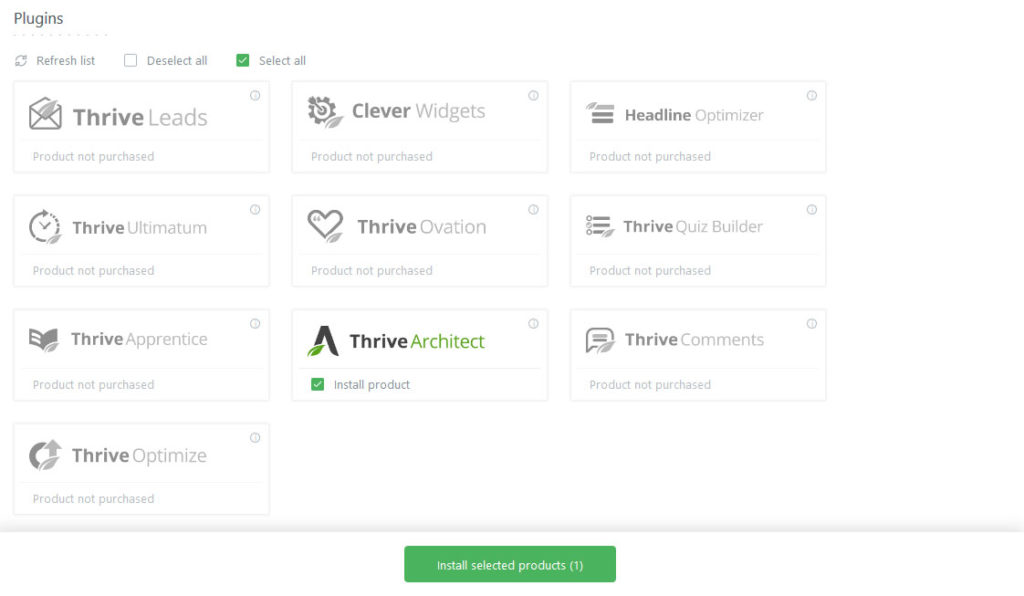The image size is (1024, 596).
Task: Click the Refresh list link text
Action: click(x=65, y=61)
